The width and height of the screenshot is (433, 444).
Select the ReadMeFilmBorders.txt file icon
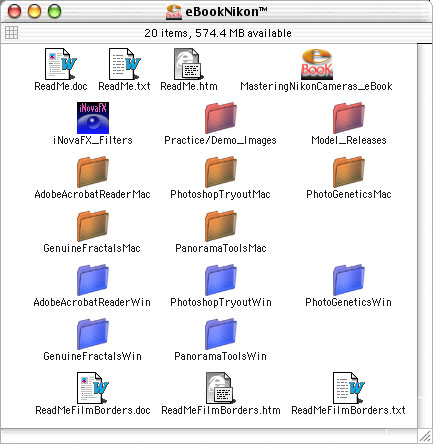[x=349, y=388]
